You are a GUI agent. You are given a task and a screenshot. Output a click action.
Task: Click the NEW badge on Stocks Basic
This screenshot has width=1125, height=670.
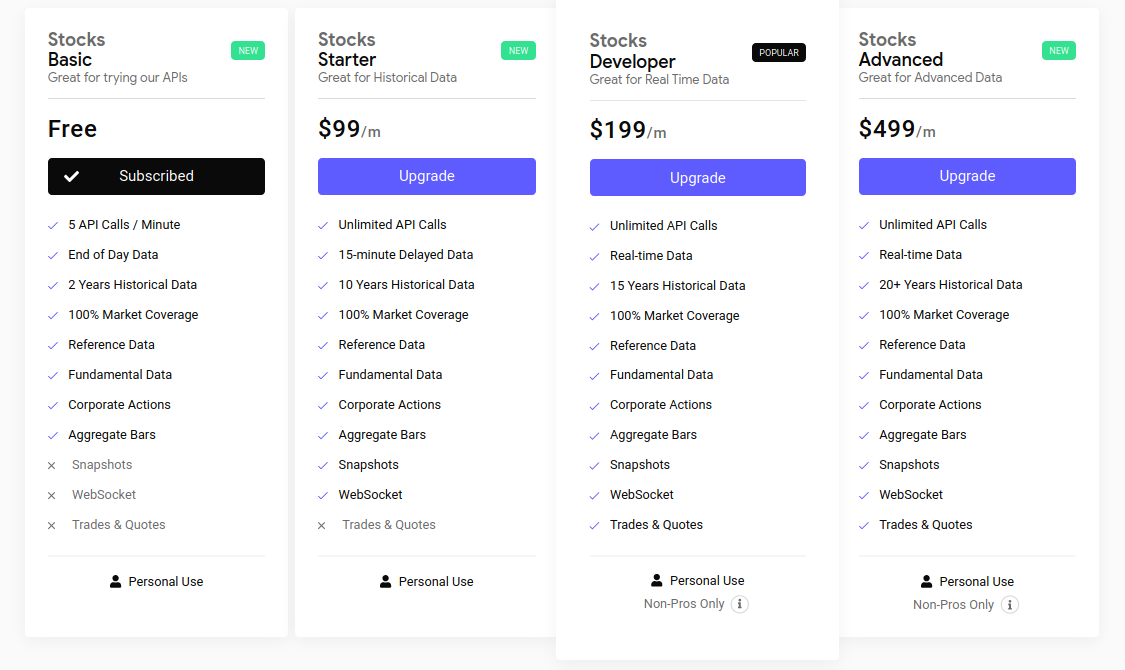click(248, 51)
